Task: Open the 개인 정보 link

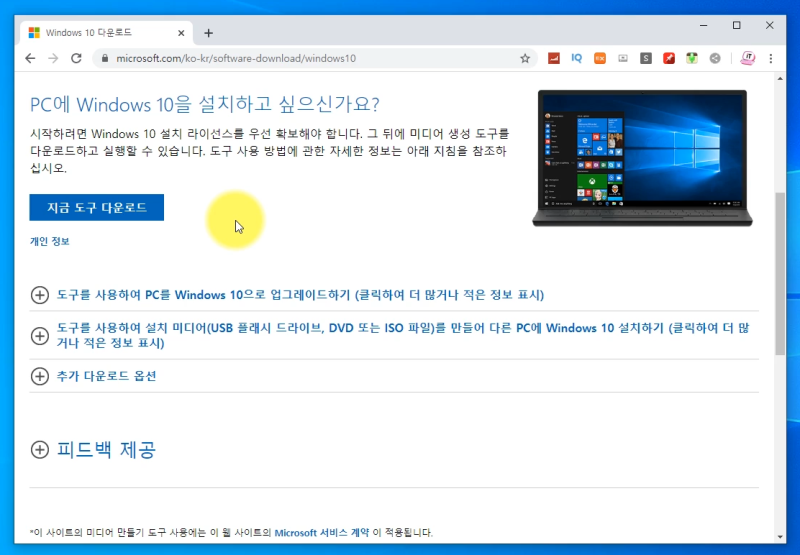Action: tap(49, 241)
